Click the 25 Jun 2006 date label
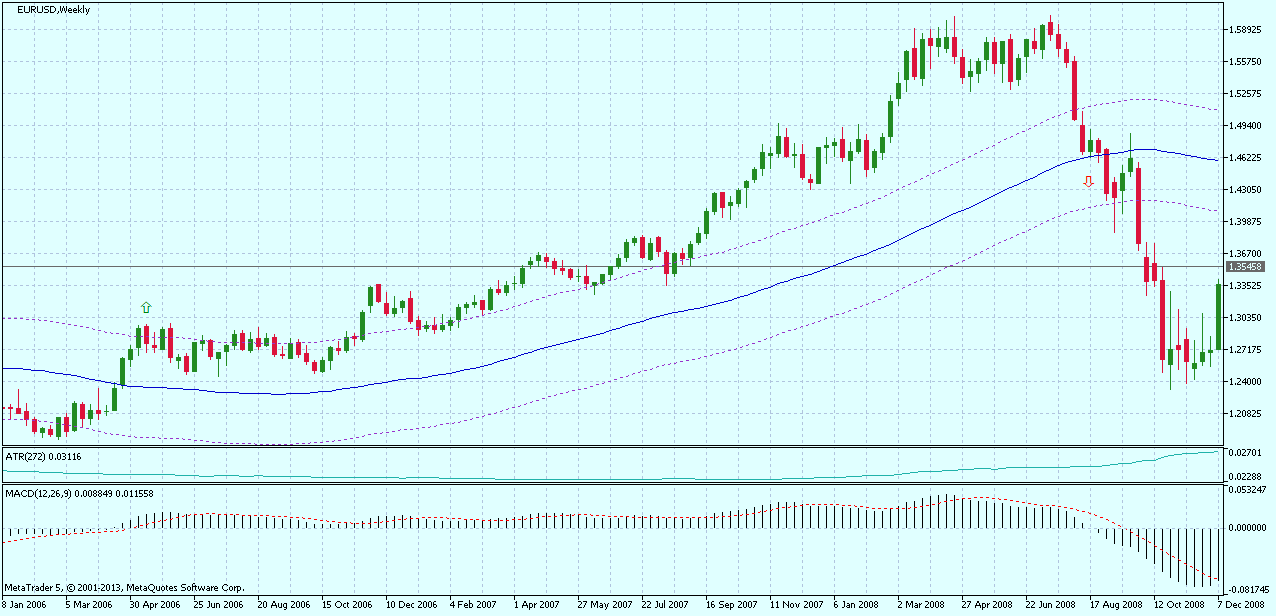This screenshot has width=1276, height=616. point(217,606)
